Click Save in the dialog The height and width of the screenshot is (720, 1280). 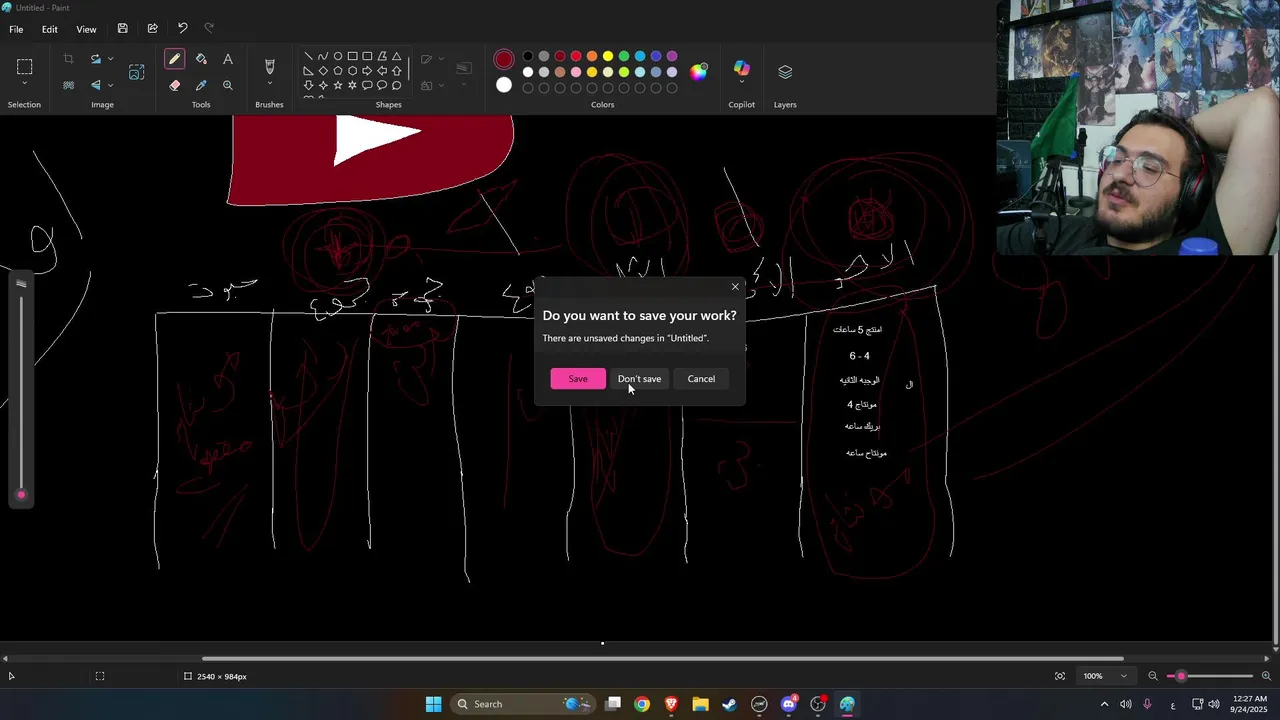(x=578, y=379)
